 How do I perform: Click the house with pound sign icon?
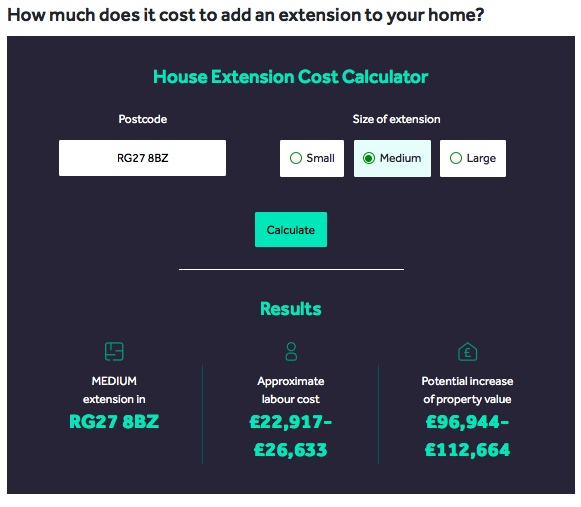(x=467, y=351)
